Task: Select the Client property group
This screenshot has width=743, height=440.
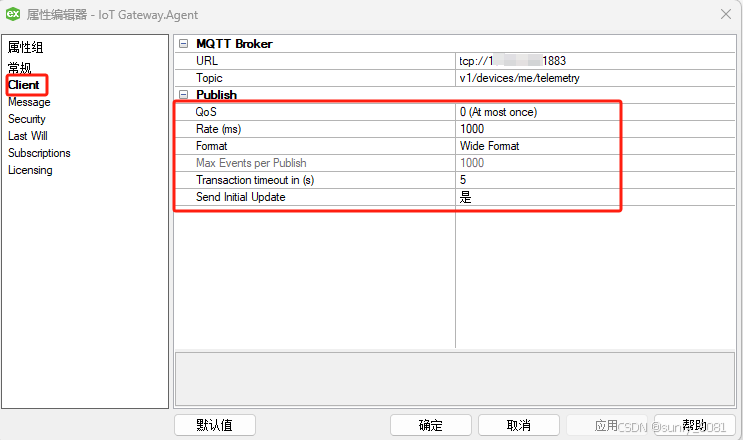Action: pos(24,85)
